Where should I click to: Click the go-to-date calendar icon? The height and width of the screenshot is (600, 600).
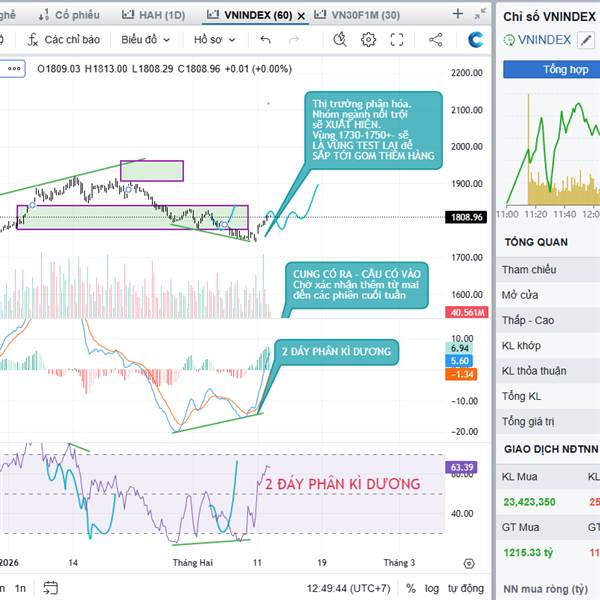coord(51,588)
